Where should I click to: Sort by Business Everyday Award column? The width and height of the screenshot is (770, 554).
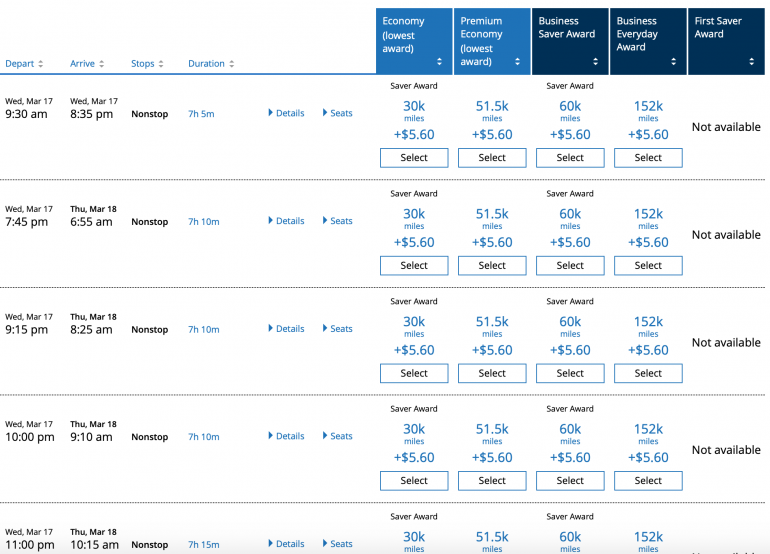pyautogui.click(x=673, y=62)
